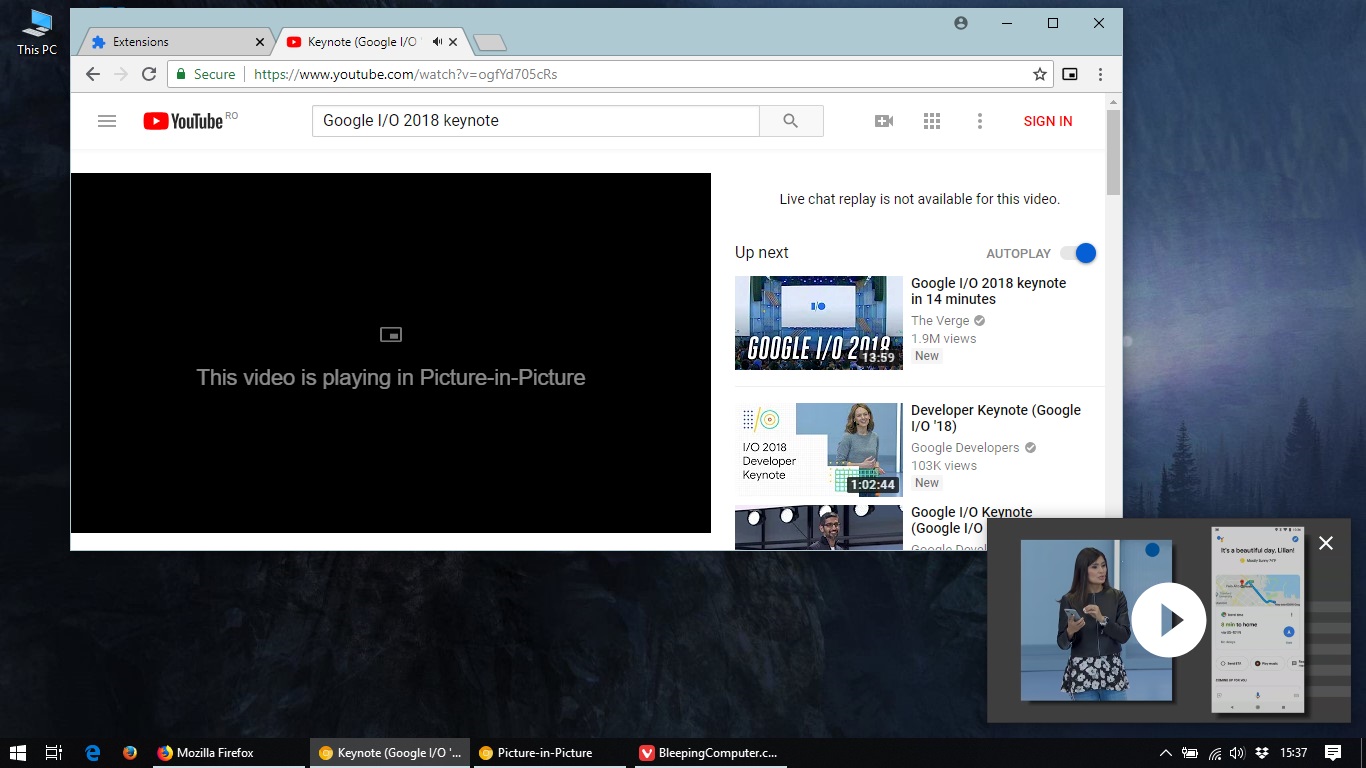Click the battery icon in the tray
Viewport: 1366px width, 768px height.
[x=1190, y=753]
